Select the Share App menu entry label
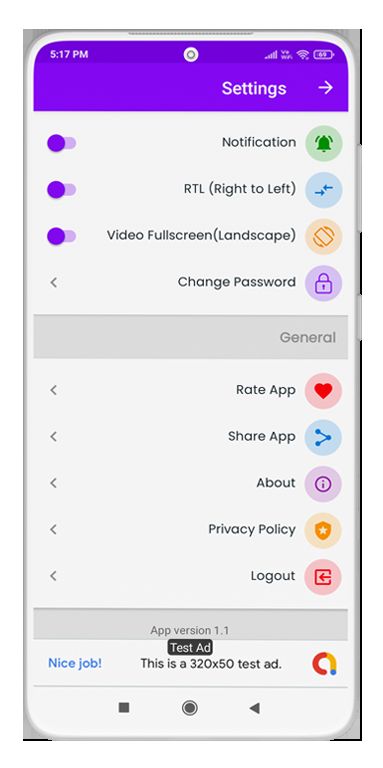The height and width of the screenshot is (768, 383). [x=262, y=436]
